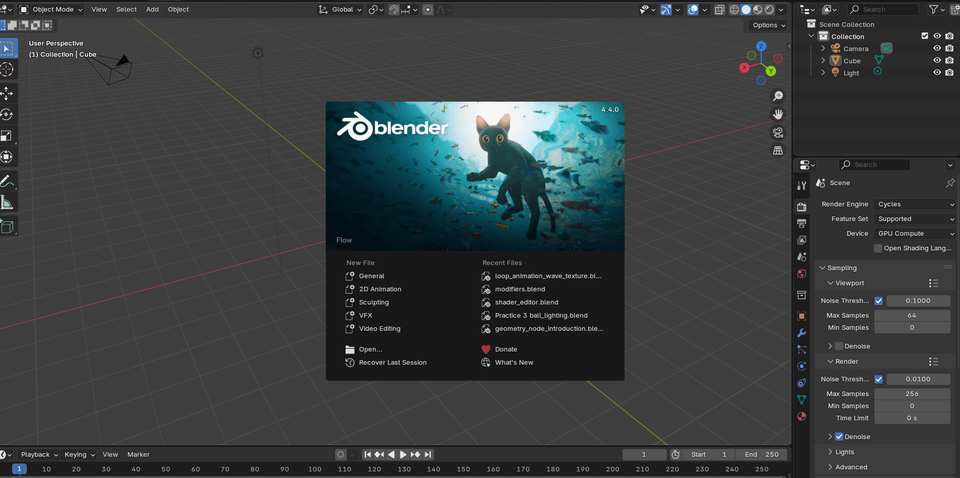Open the Object Mode dropdown
Screen dimensions: 960x478
pyautogui.click(x=51, y=9)
